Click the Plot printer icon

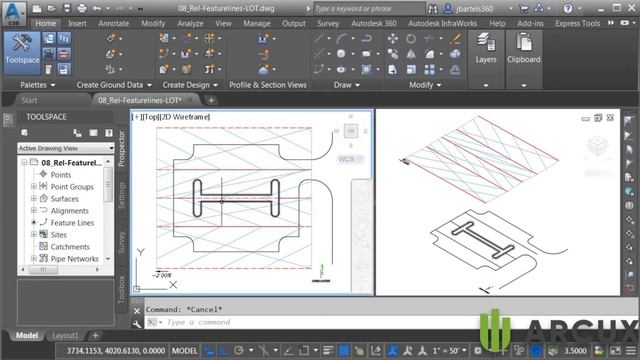82,8
